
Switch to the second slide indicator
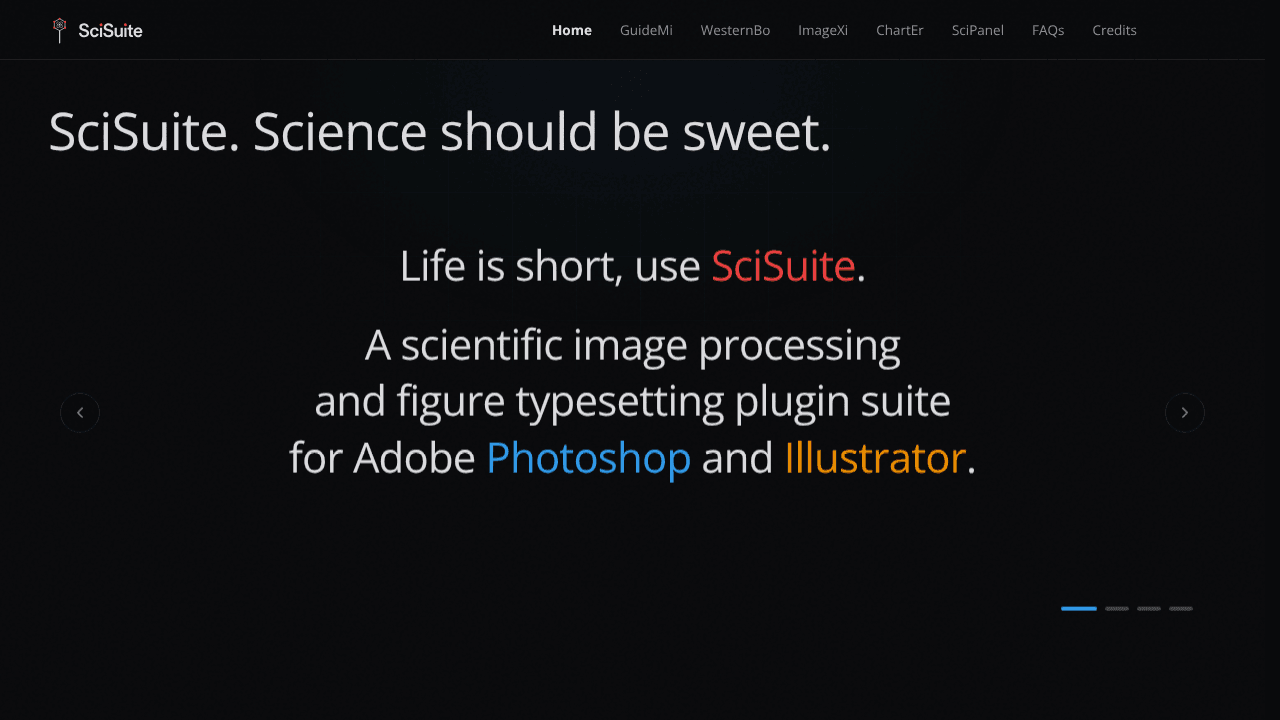pyautogui.click(x=1117, y=608)
